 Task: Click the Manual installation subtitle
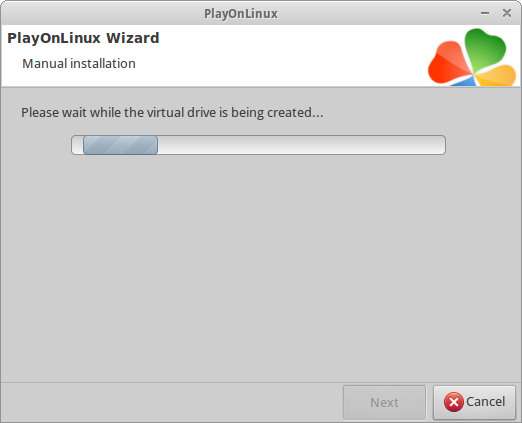pos(79,64)
